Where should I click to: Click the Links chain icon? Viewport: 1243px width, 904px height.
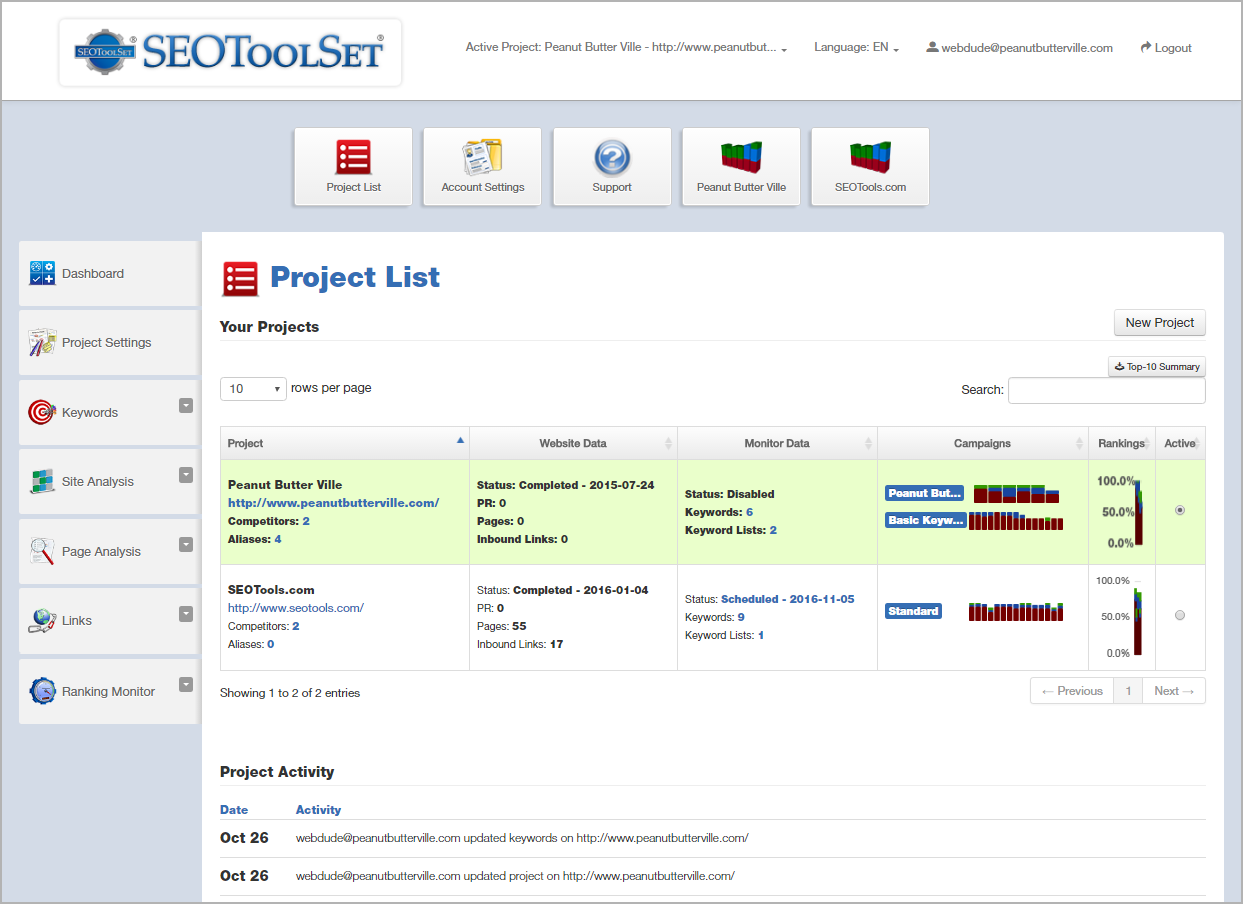pyautogui.click(x=42, y=620)
